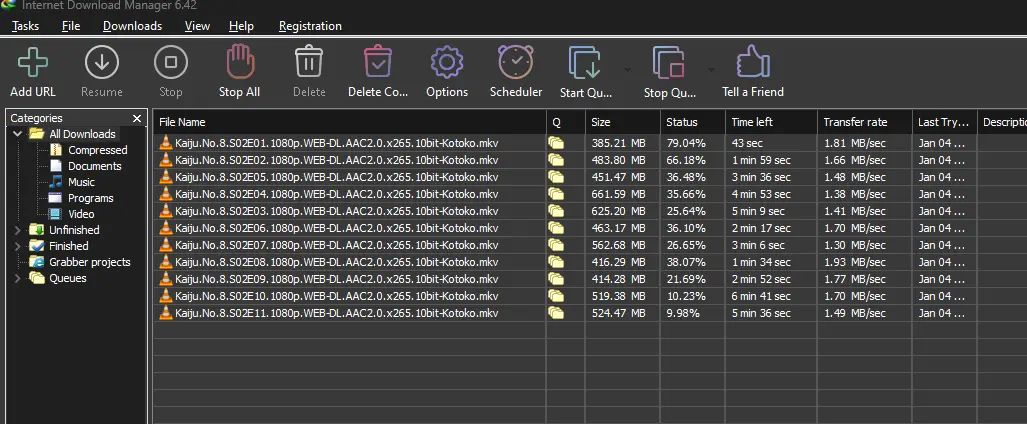Select the Kaiju.No.8.S02E08 file name
The image size is (1027, 424).
pos(337,262)
